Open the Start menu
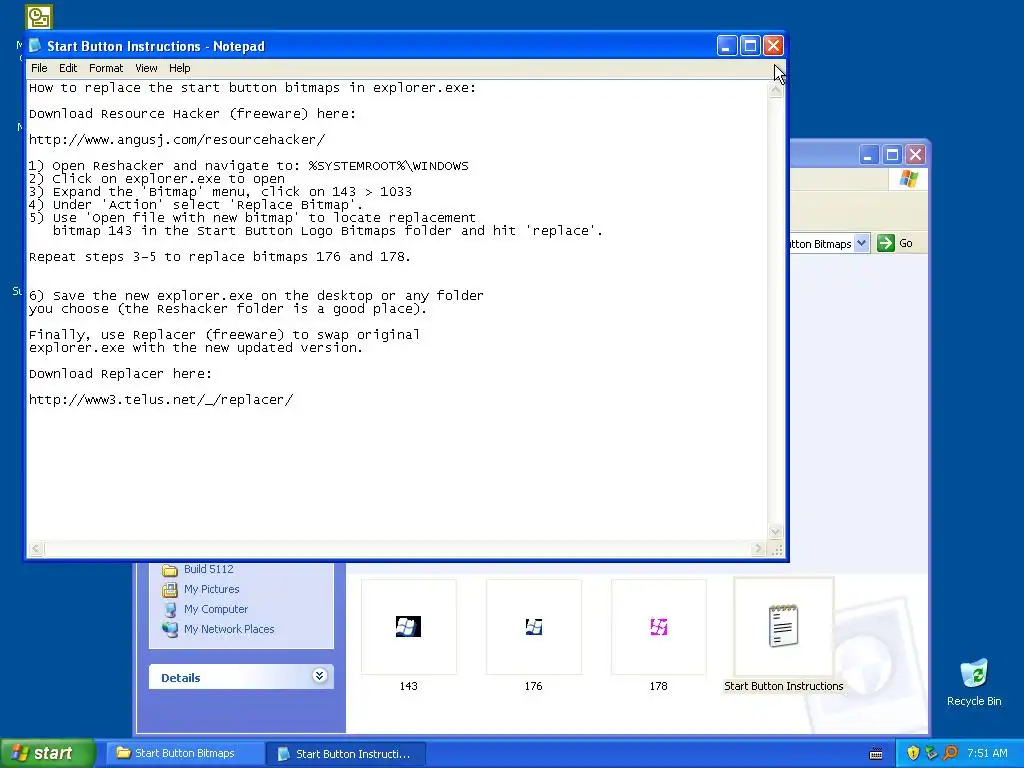 pyautogui.click(x=47, y=753)
